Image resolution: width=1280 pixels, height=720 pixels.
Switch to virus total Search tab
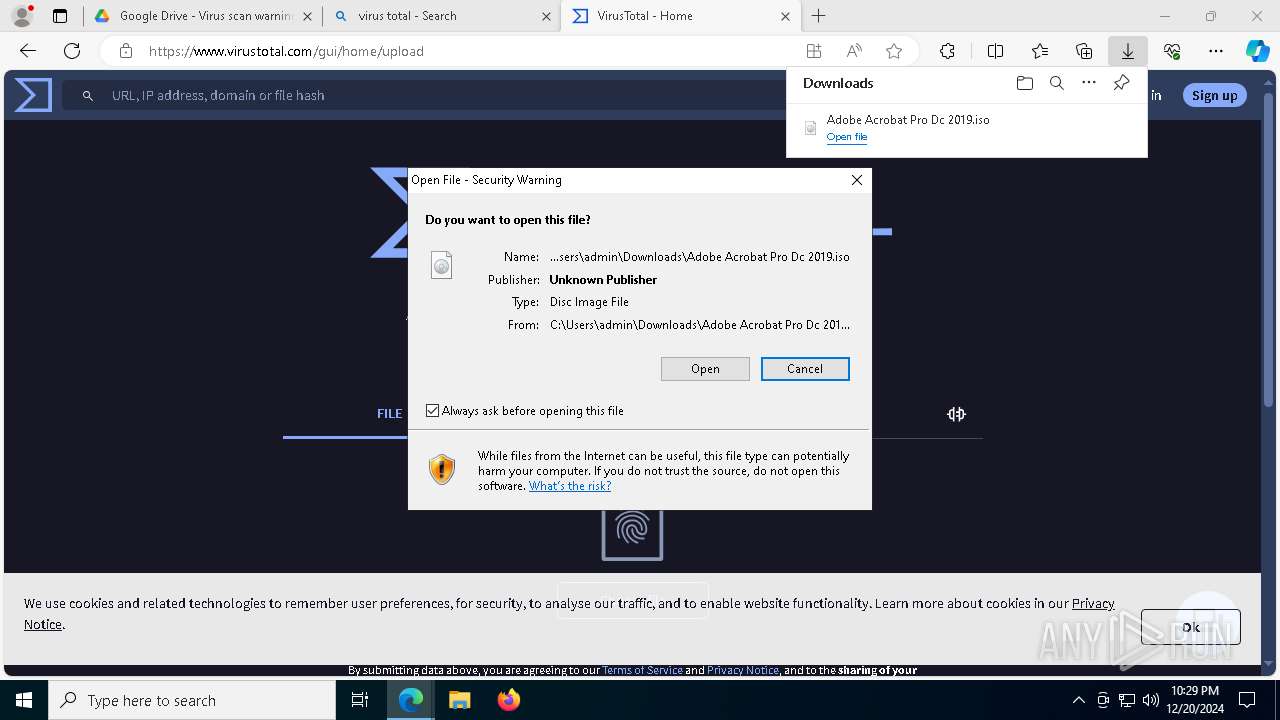pyautogui.click(x=443, y=16)
